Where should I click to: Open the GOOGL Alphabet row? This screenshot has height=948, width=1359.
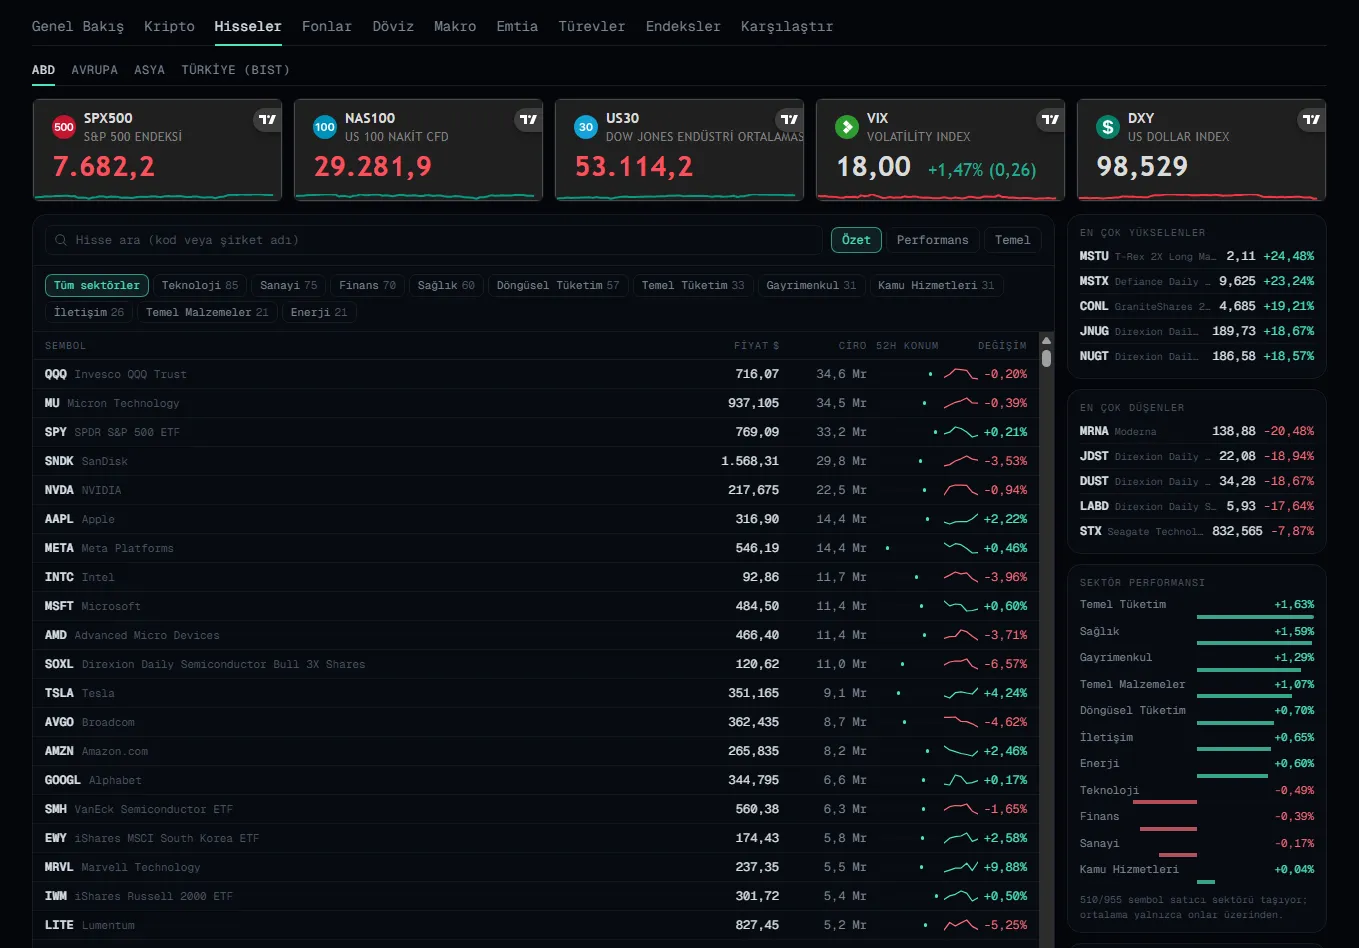[536, 780]
